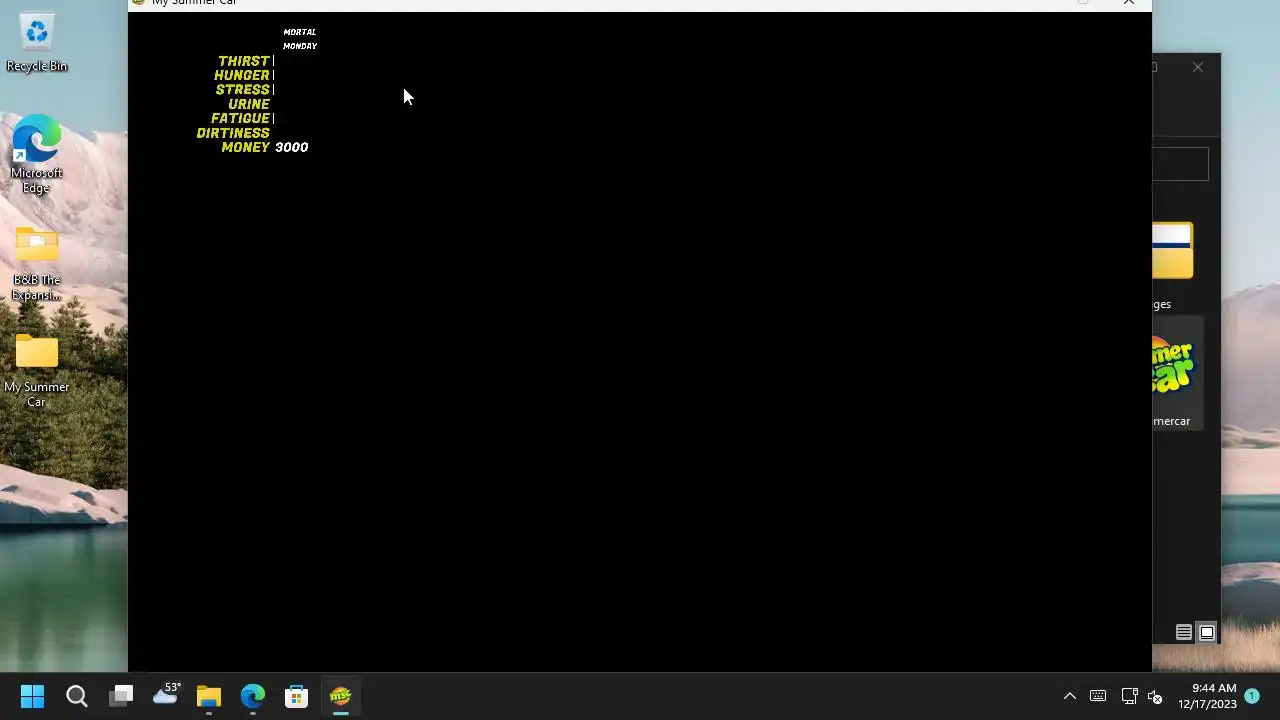Click the STRESS stat label
This screenshot has height=720, width=1280.
pos(243,90)
